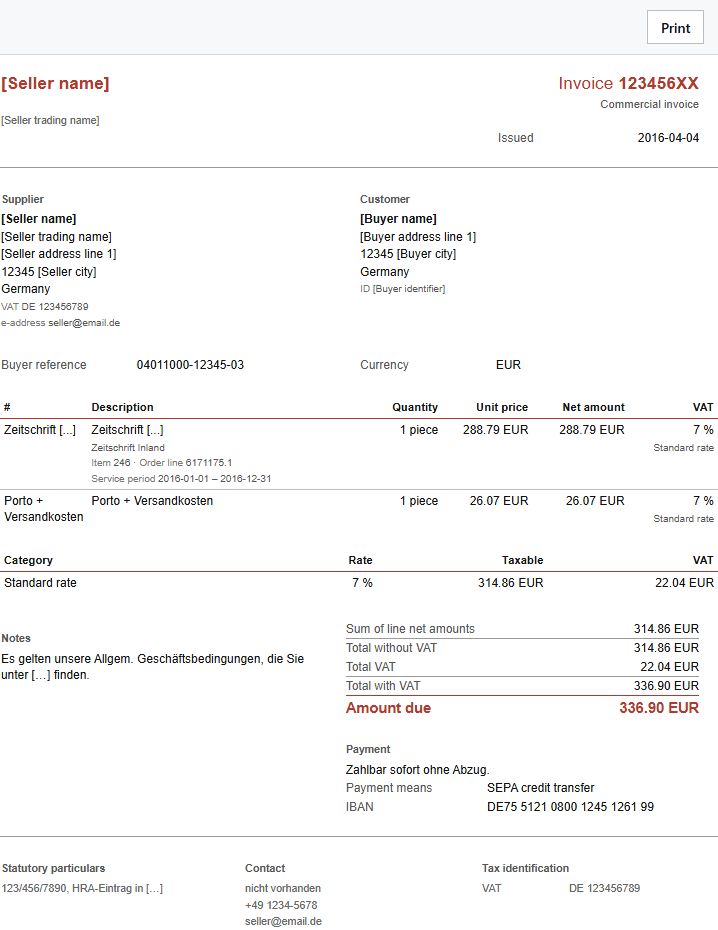Screen dimensions: 718x930
Task: Click SEPA credit transfer value
Action: click(541, 788)
